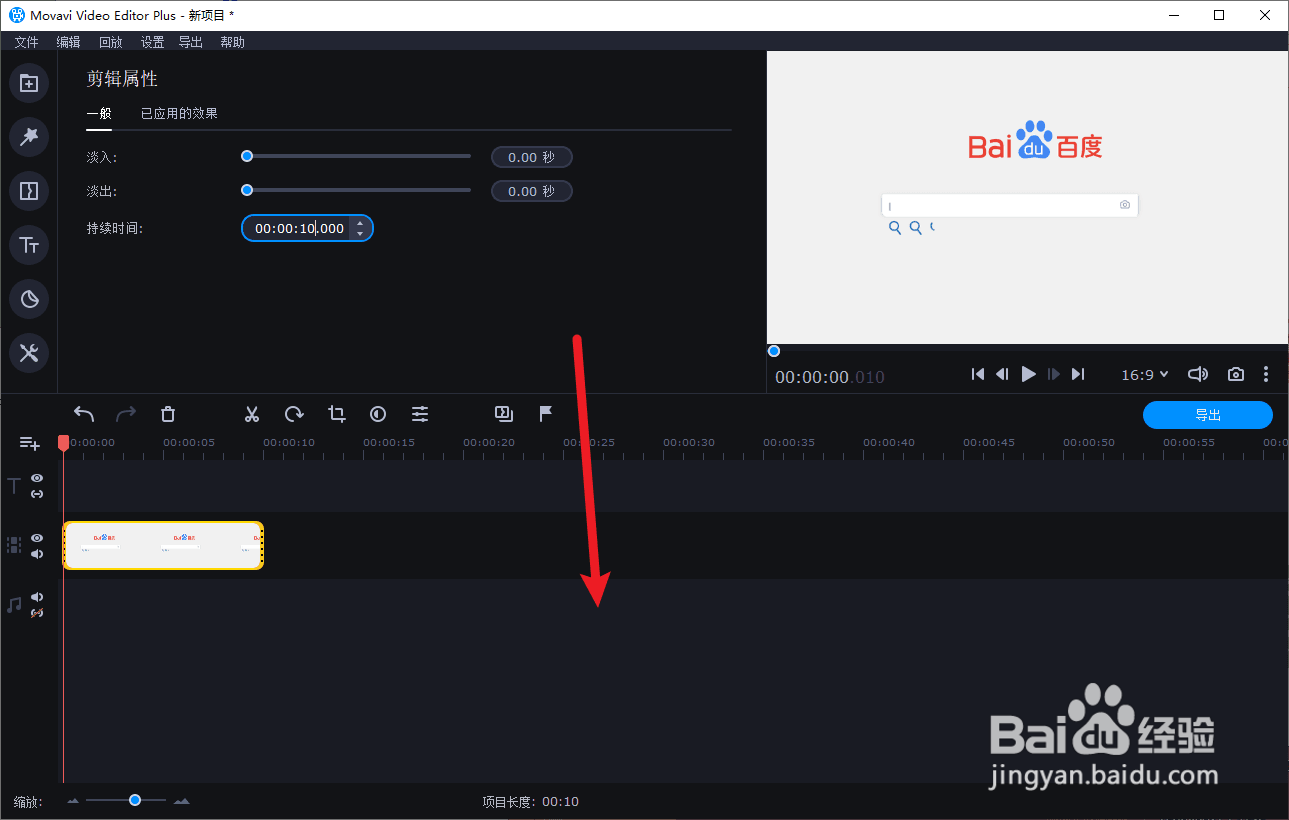
Task: Click the timeline zoom slider handle
Action: pyautogui.click(x=134, y=800)
